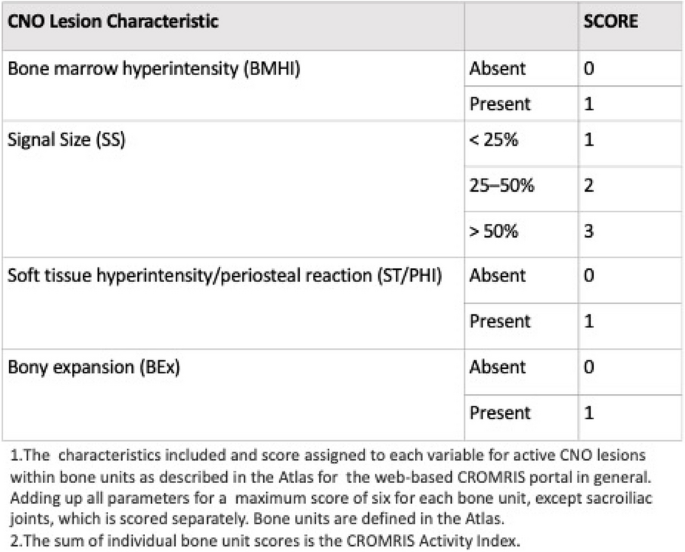Click Absent in the BMHI row
Screen dimensions: 685x552
[497, 67]
